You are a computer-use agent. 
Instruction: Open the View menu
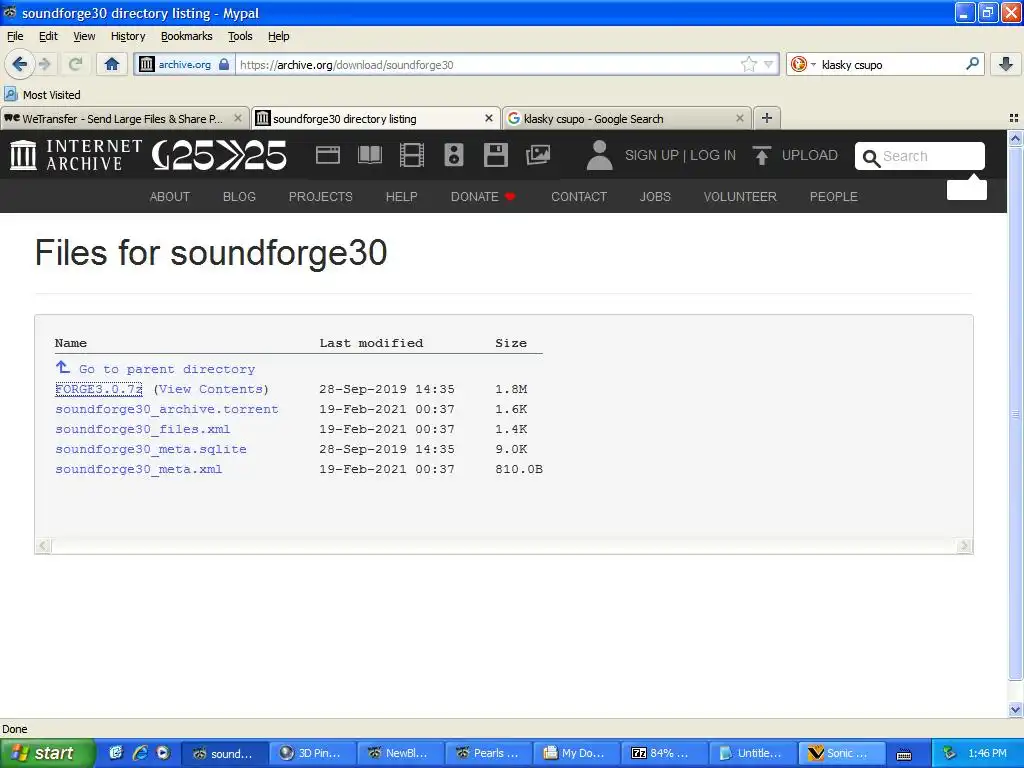point(84,36)
